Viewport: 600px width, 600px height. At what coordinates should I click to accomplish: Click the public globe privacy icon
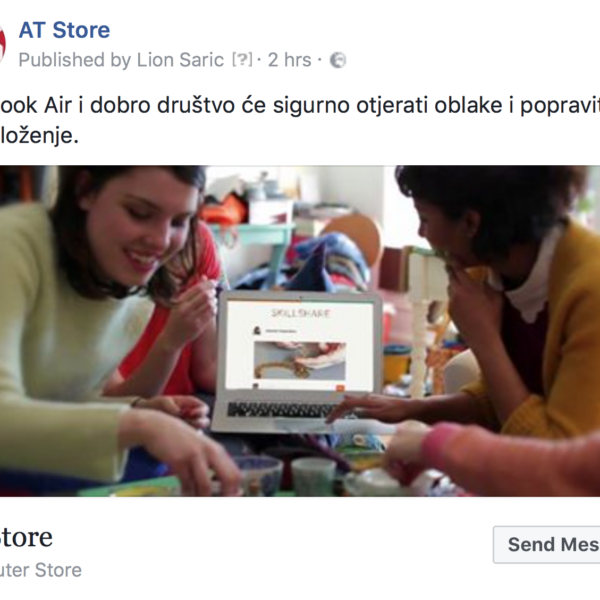(x=338, y=60)
